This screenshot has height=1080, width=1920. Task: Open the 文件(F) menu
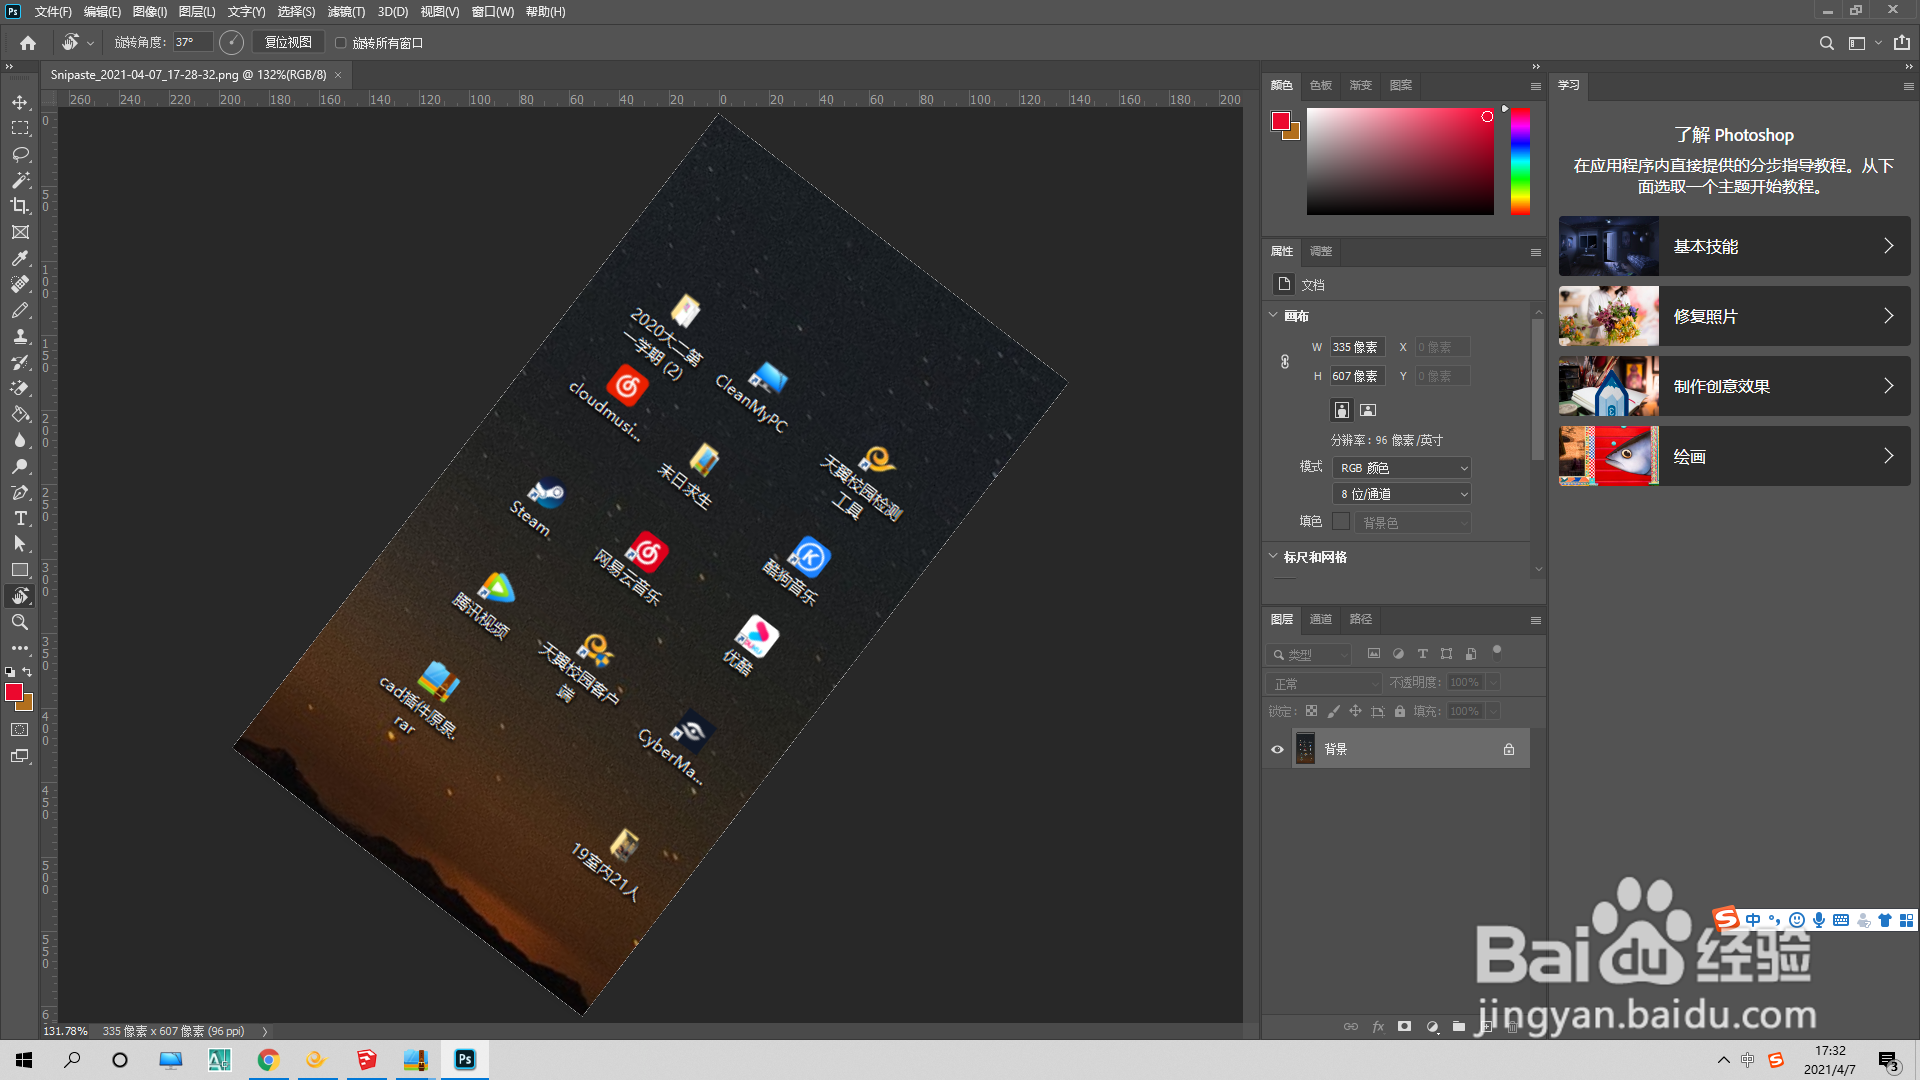tap(53, 12)
